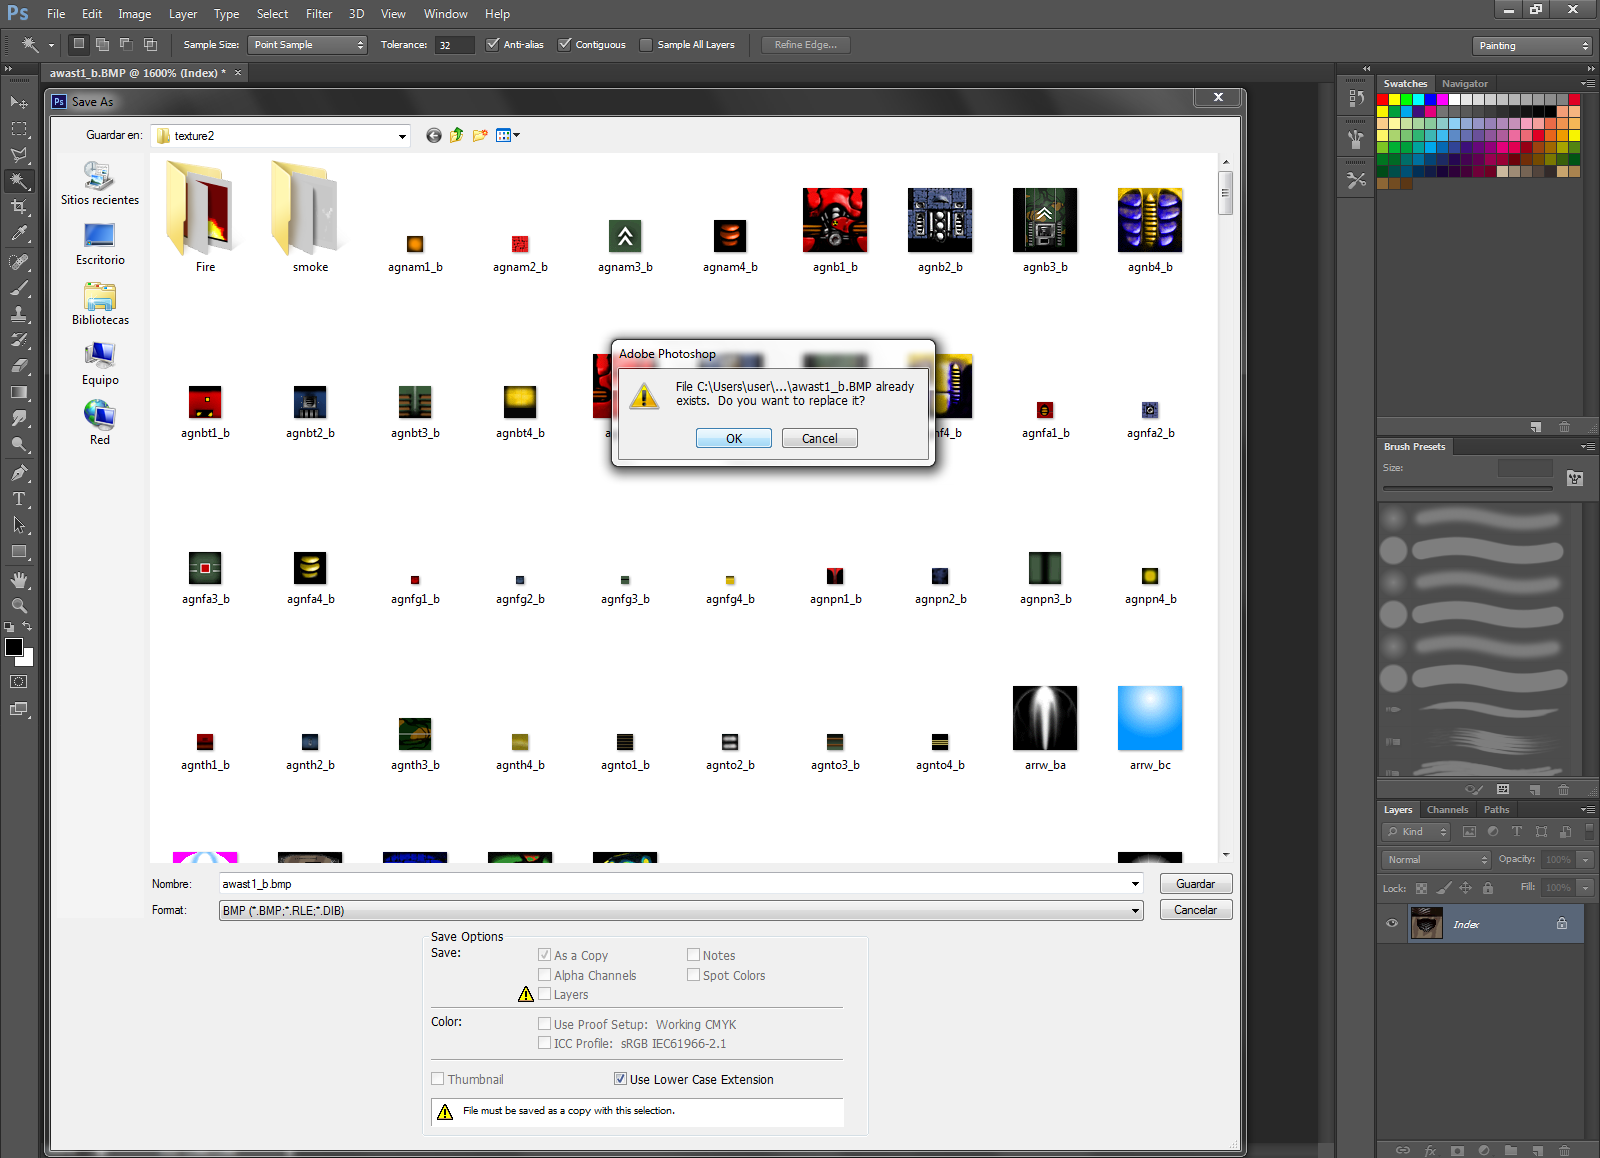Image resolution: width=1600 pixels, height=1158 pixels.
Task: Lock transparent pixels in Layers panel
Action: point(1421,888)
